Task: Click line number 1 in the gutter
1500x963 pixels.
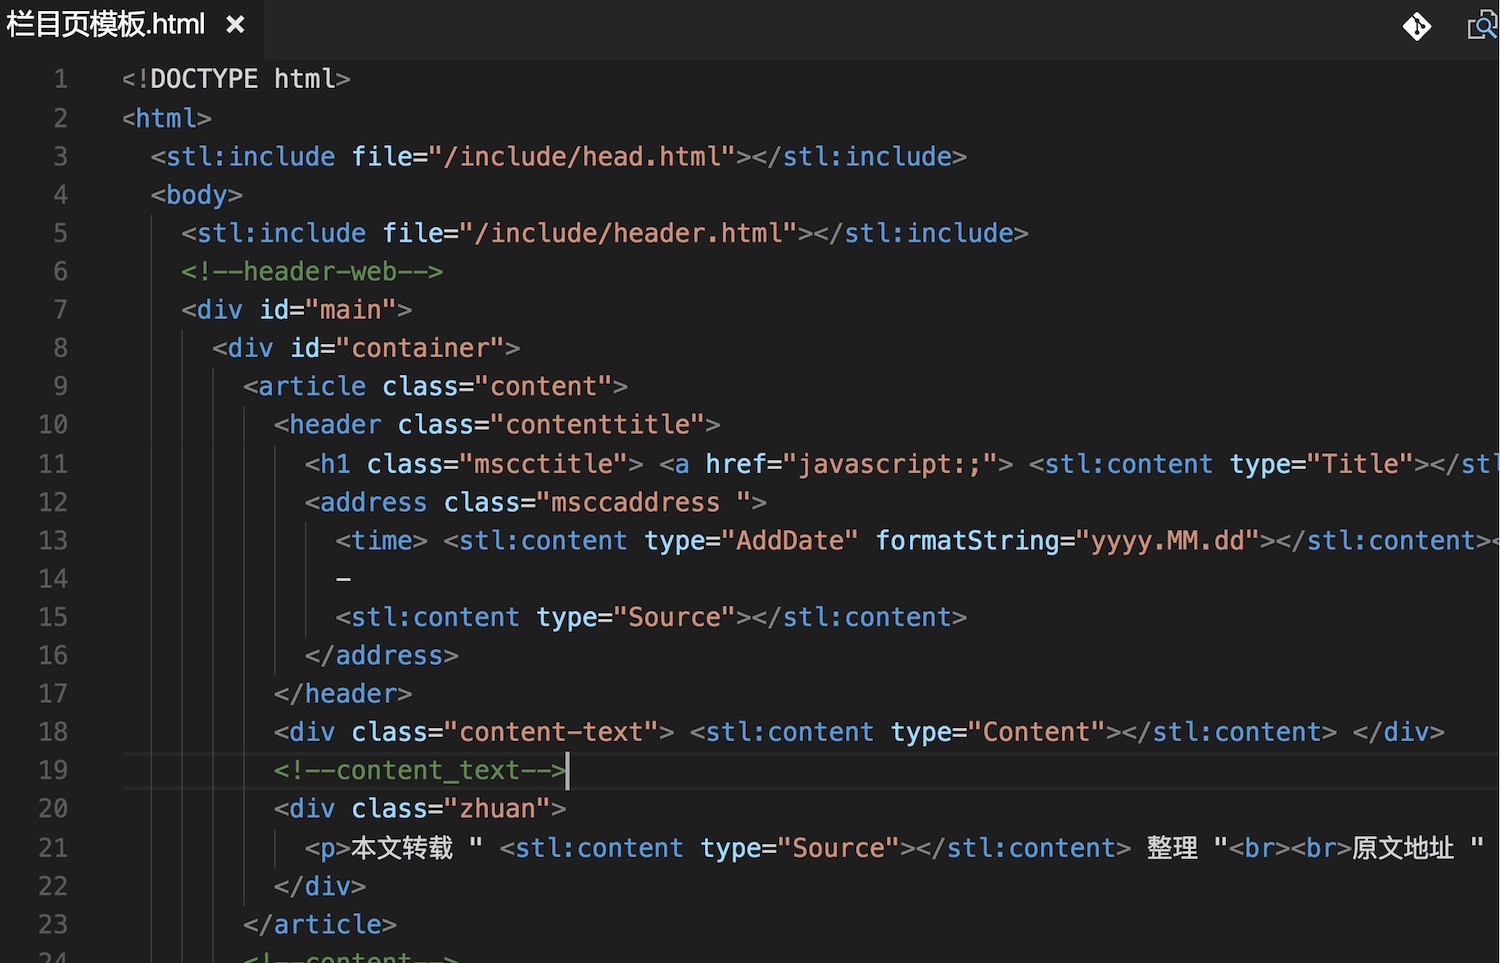Action: [x=60, y=79]
